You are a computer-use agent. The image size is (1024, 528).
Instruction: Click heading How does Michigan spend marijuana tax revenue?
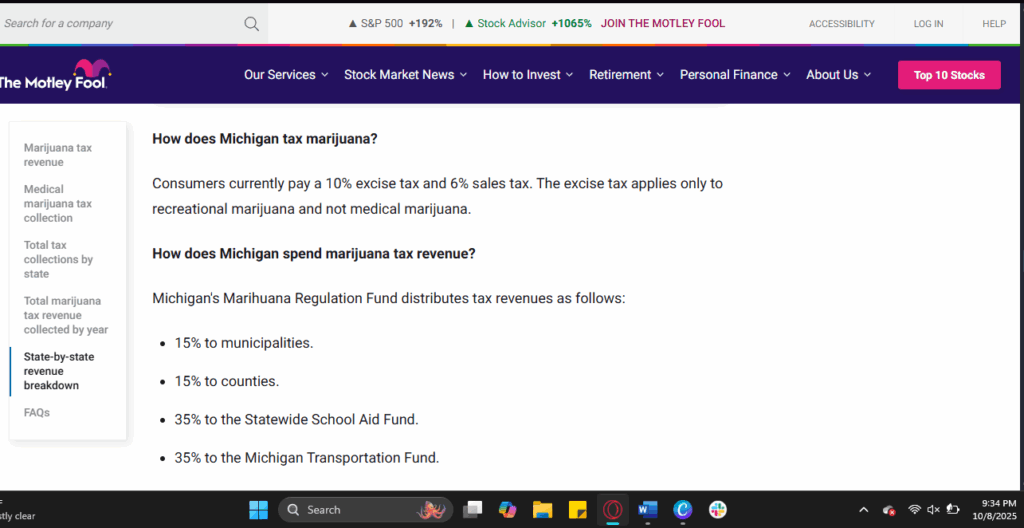point(314,254)
